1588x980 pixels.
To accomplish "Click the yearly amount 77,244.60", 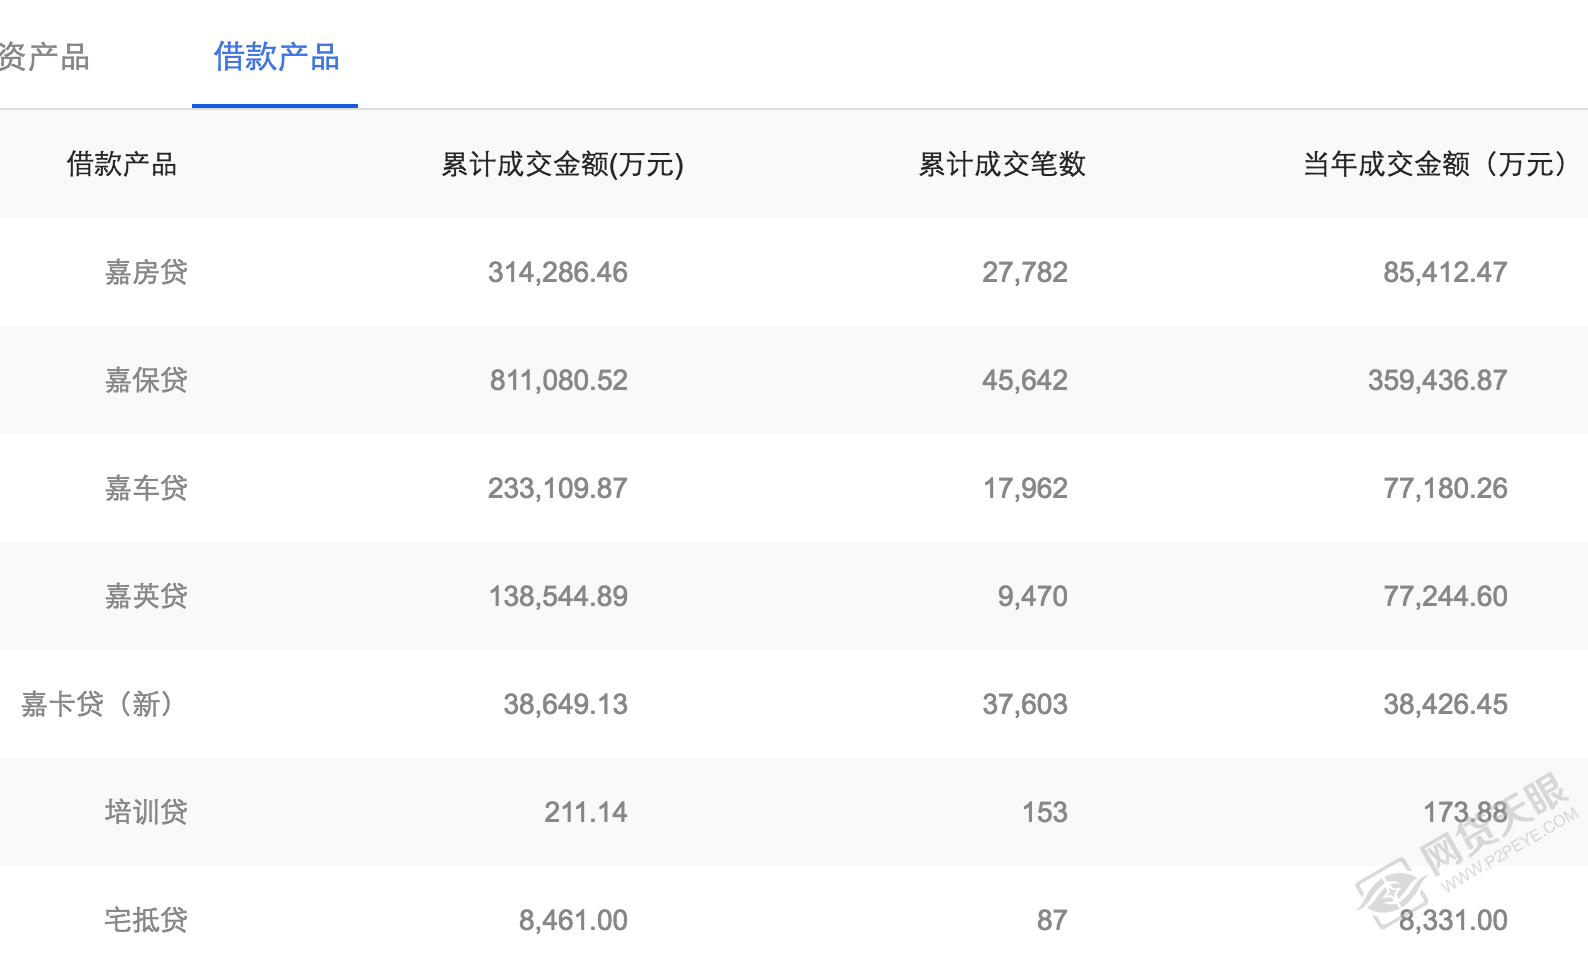I will [1445, 596].
